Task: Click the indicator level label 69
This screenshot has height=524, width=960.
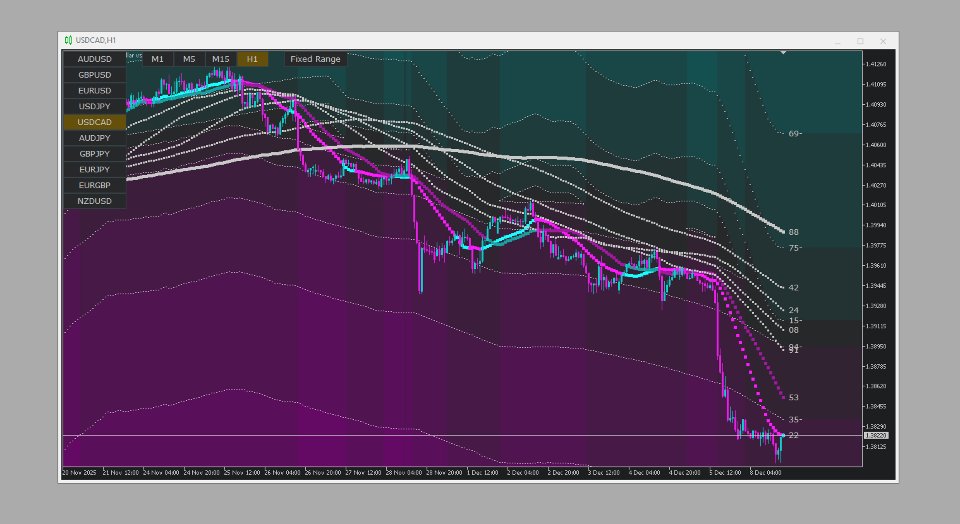Action: coord(793,133)
